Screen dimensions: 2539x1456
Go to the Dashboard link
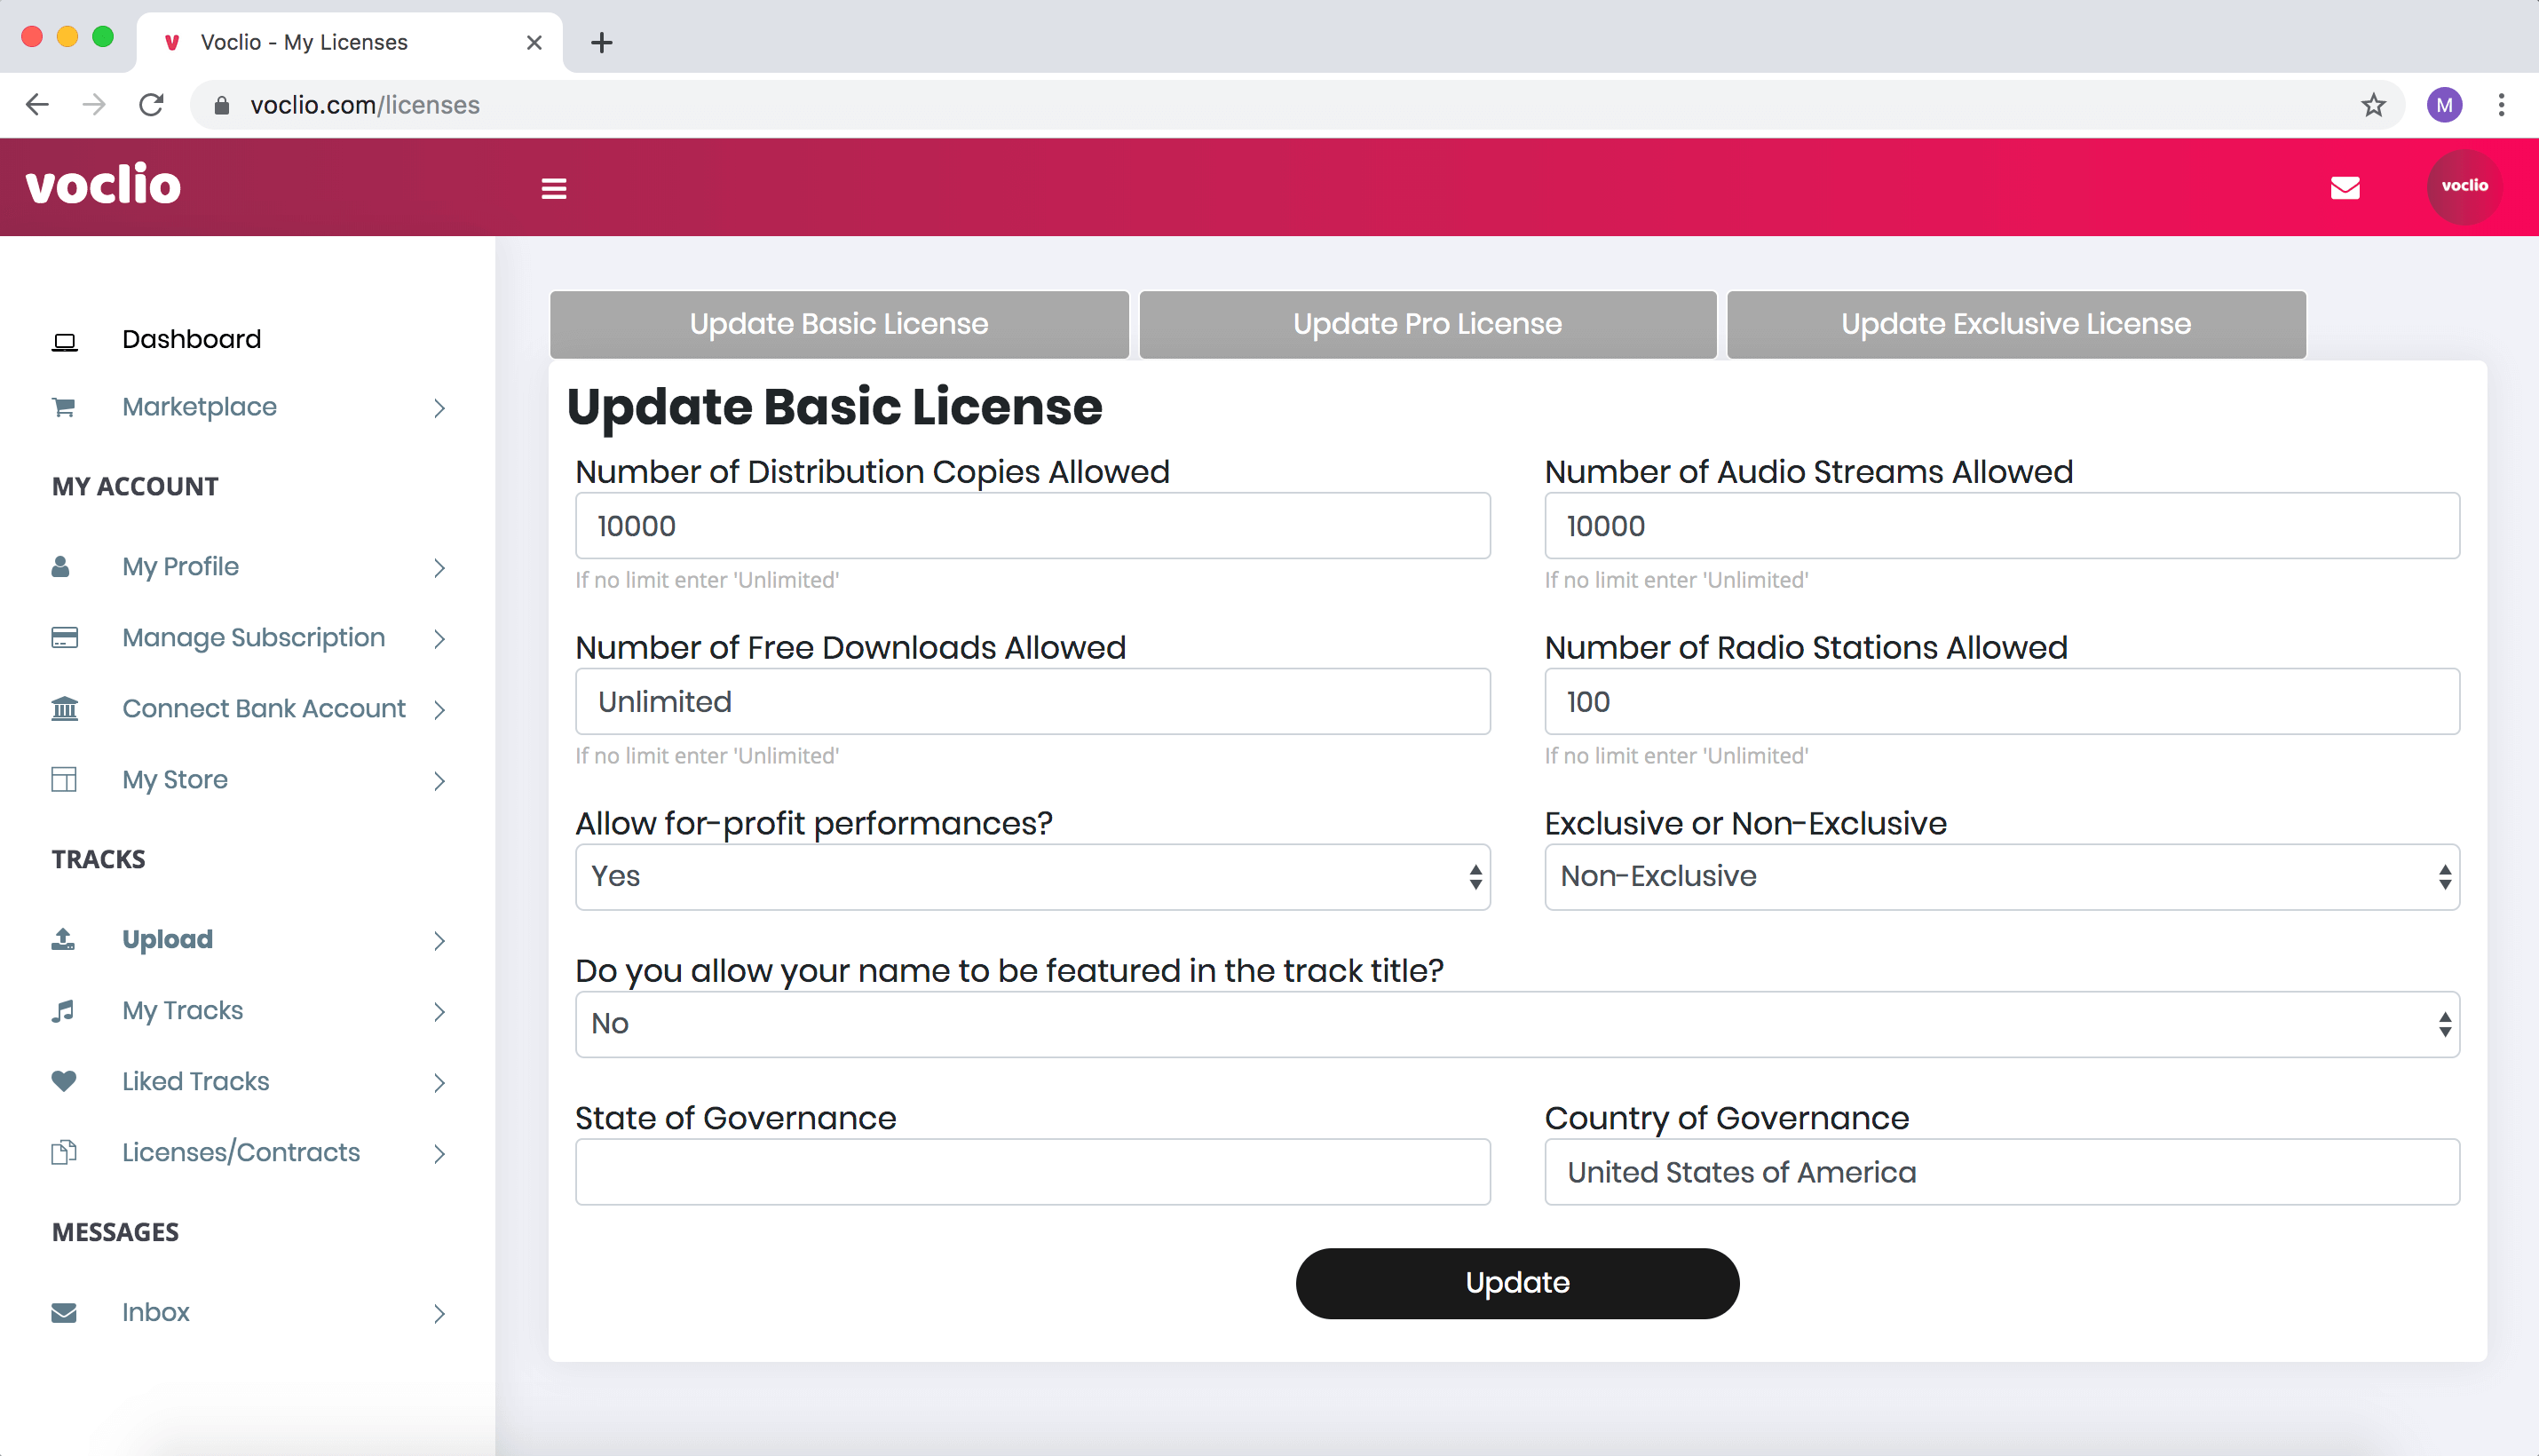(191, 339)
